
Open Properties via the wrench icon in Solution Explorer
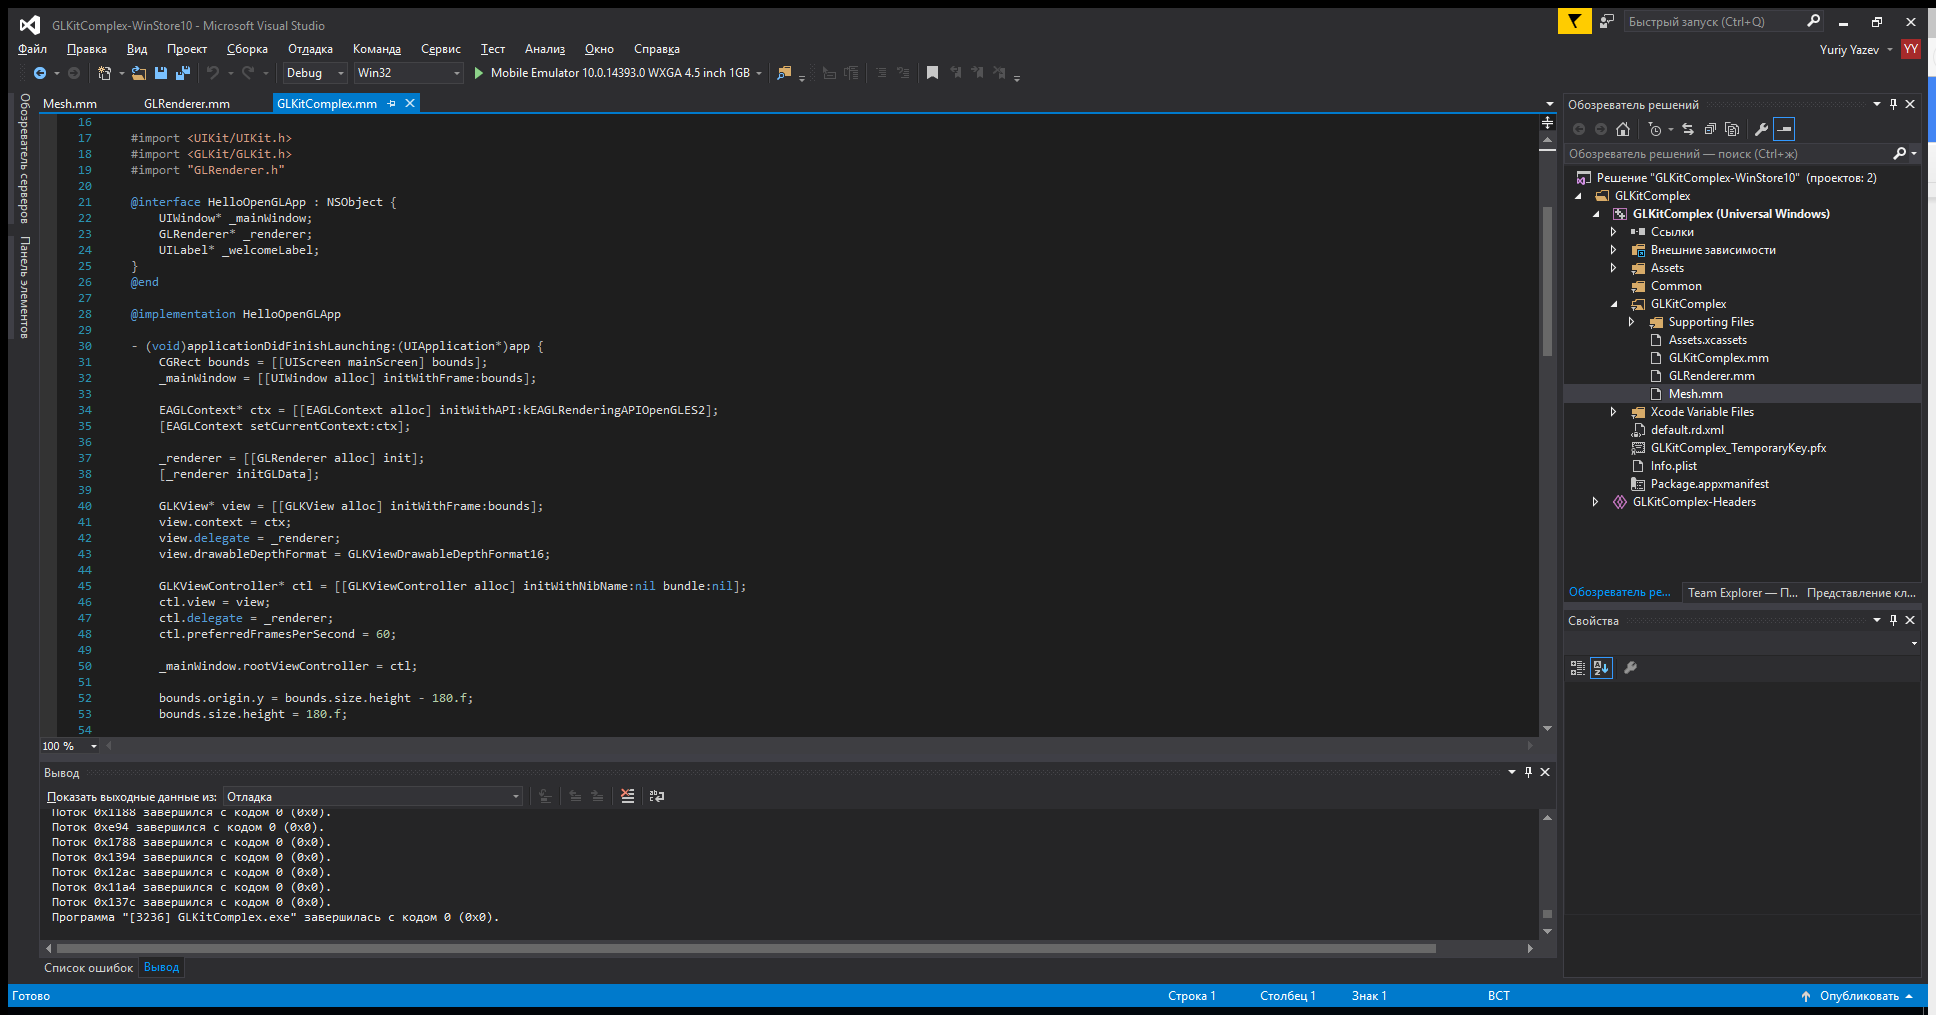click(1761, 129)
